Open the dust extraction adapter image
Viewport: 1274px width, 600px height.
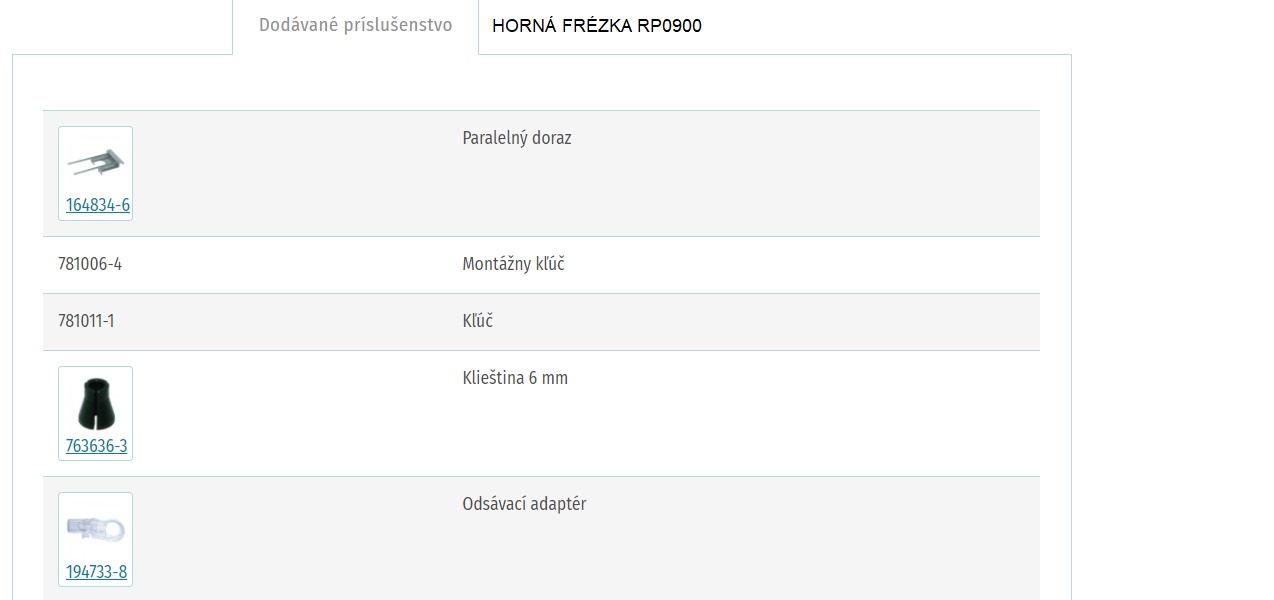[96, 529]
